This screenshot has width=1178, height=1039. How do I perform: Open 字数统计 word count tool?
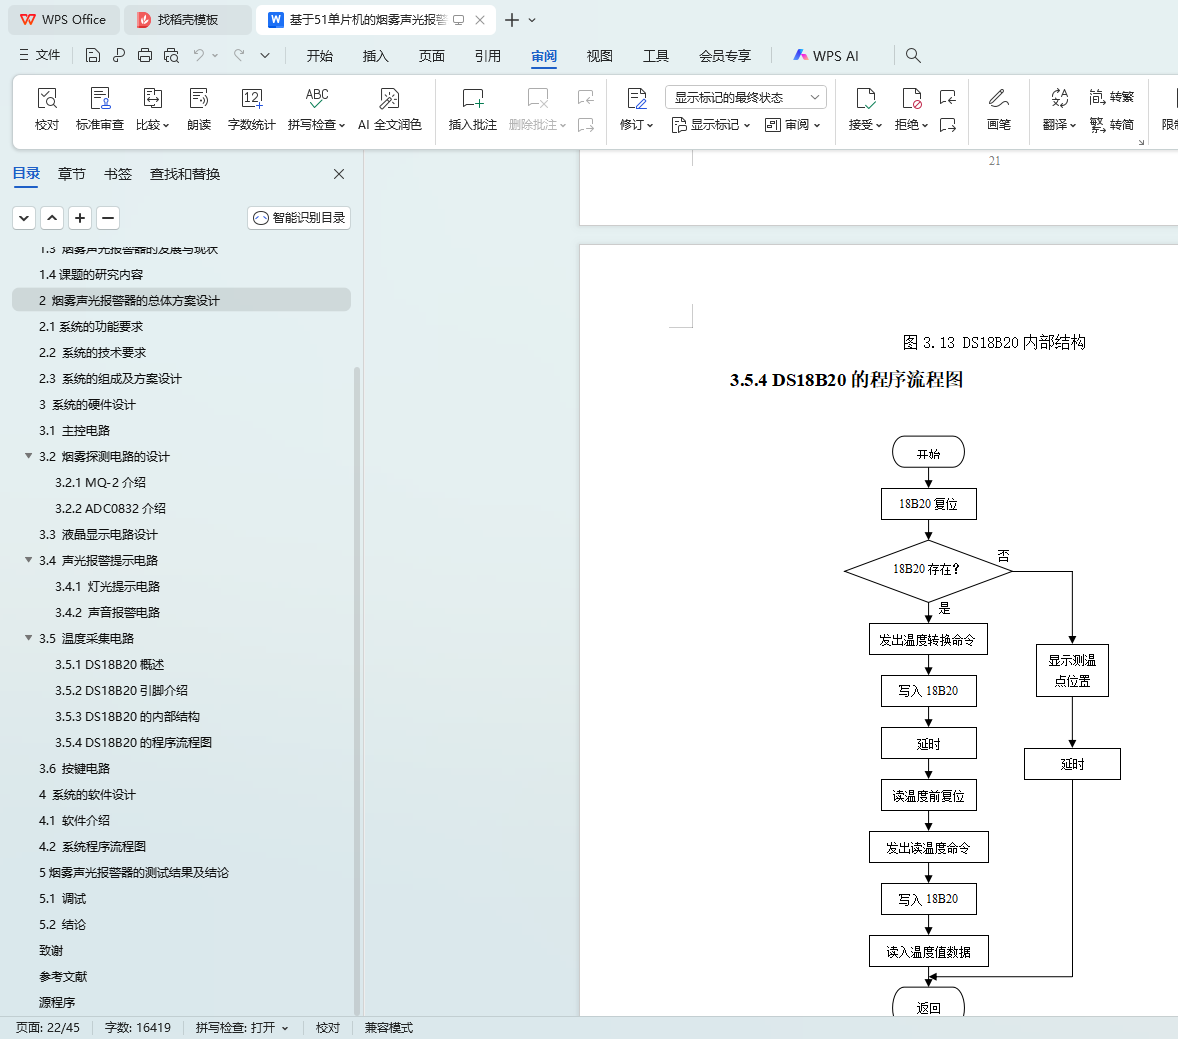(252, 109)
